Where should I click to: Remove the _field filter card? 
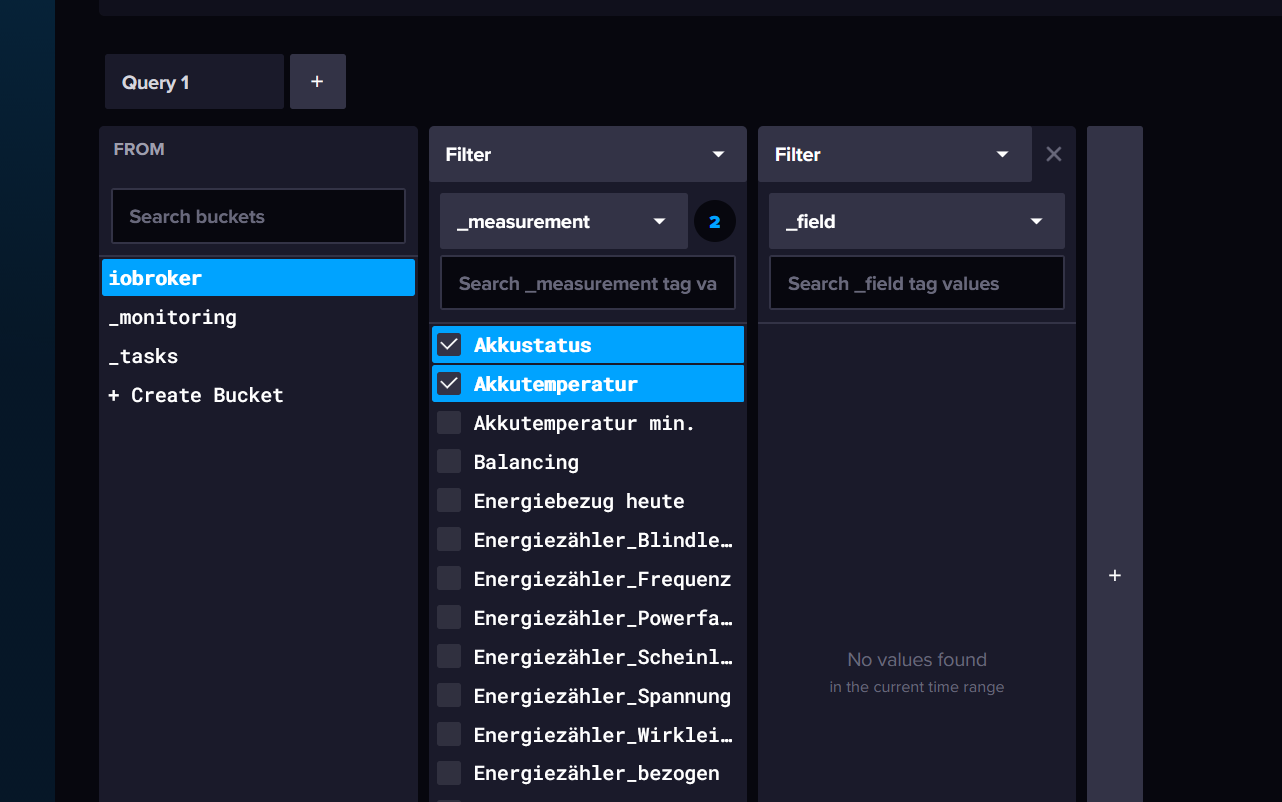coord(1053,154)
